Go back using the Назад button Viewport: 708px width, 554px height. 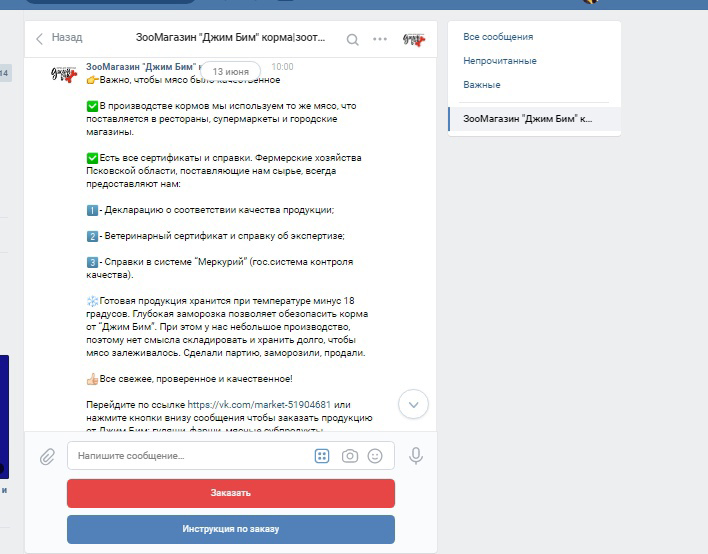[59, 38]
